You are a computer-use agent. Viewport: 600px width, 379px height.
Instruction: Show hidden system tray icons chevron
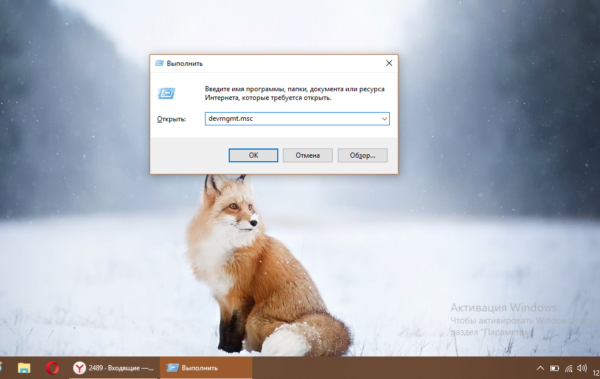point(540,368)
